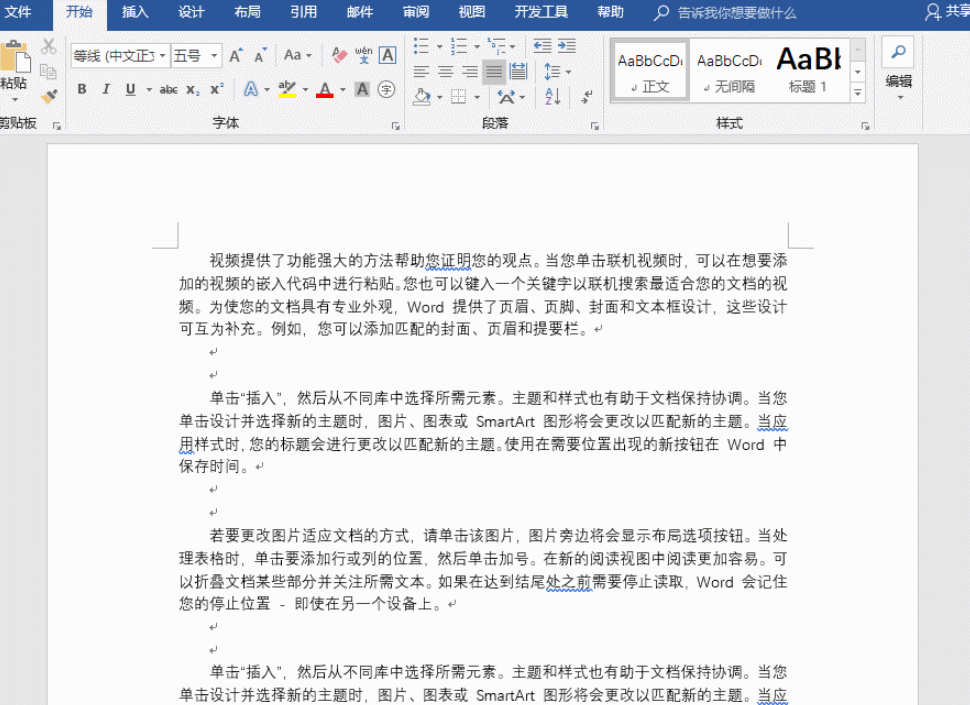The image size is (970, 705).
Task: Increase paragraph indent
Action: click(567, 46)
